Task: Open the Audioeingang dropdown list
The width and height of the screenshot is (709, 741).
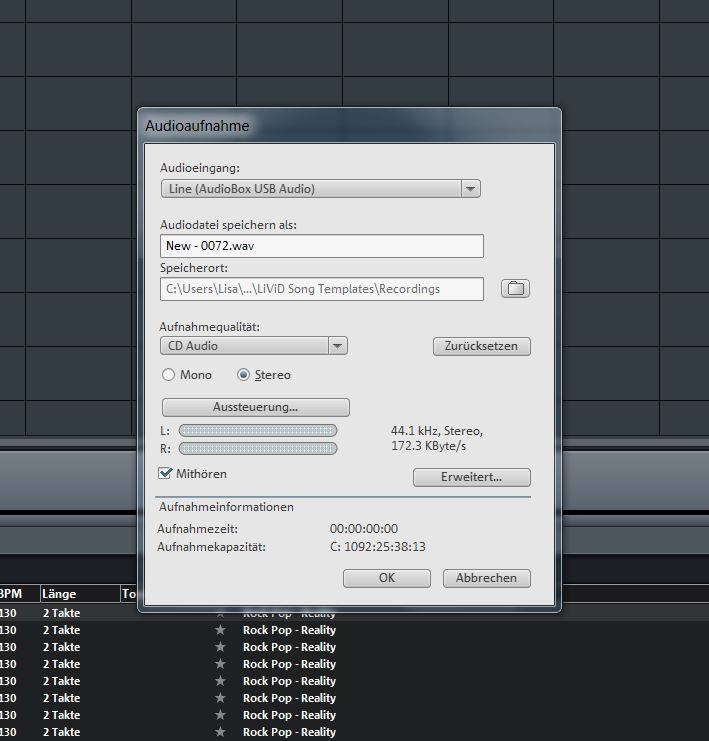Action: tap(470, 188)
